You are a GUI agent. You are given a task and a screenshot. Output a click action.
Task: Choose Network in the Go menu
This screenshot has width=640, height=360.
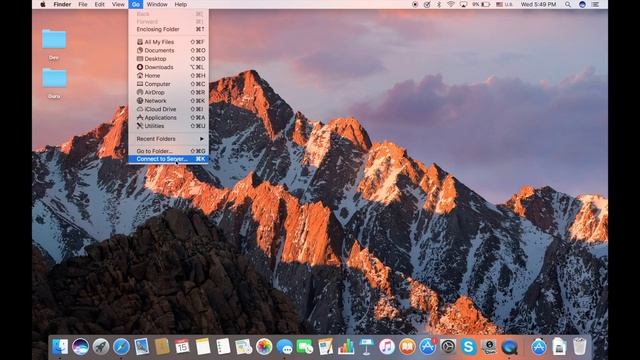168,101
